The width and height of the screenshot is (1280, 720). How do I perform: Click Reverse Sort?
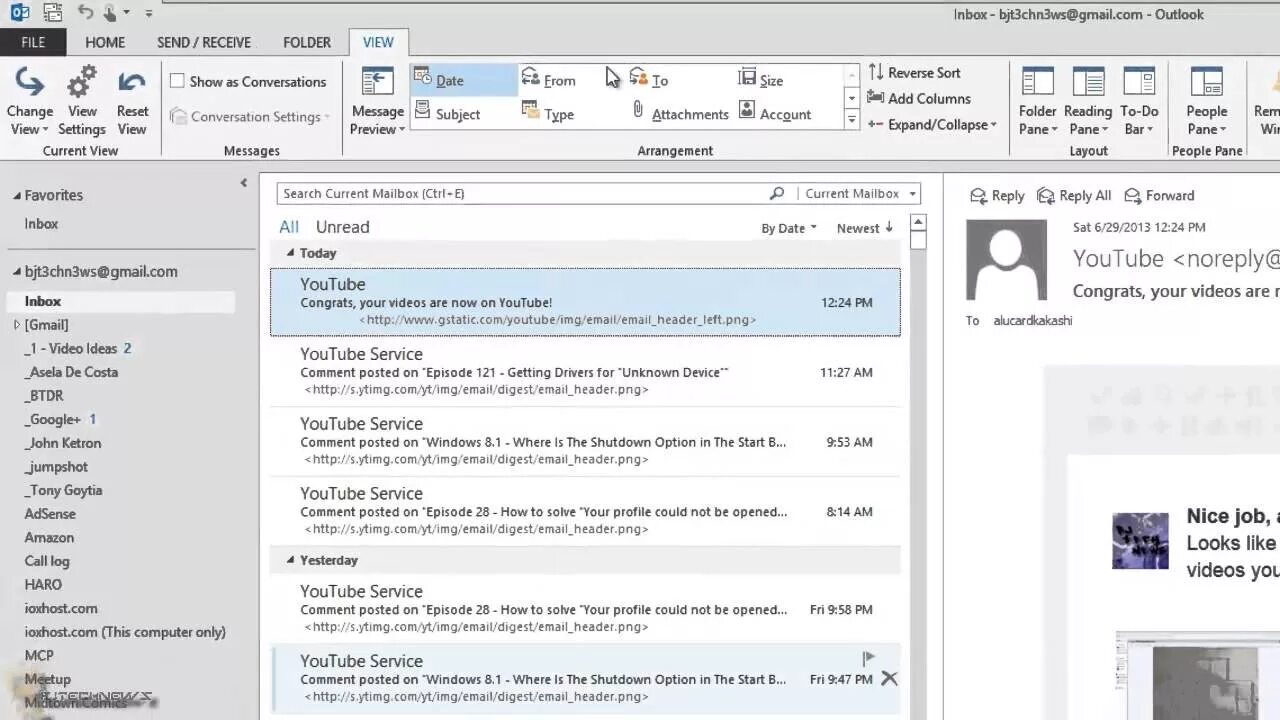tap(914, 72)
